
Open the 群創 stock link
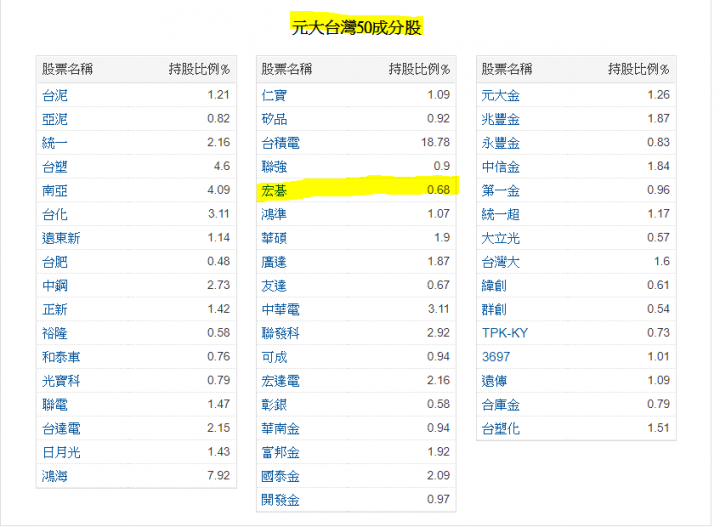[494, 309]
